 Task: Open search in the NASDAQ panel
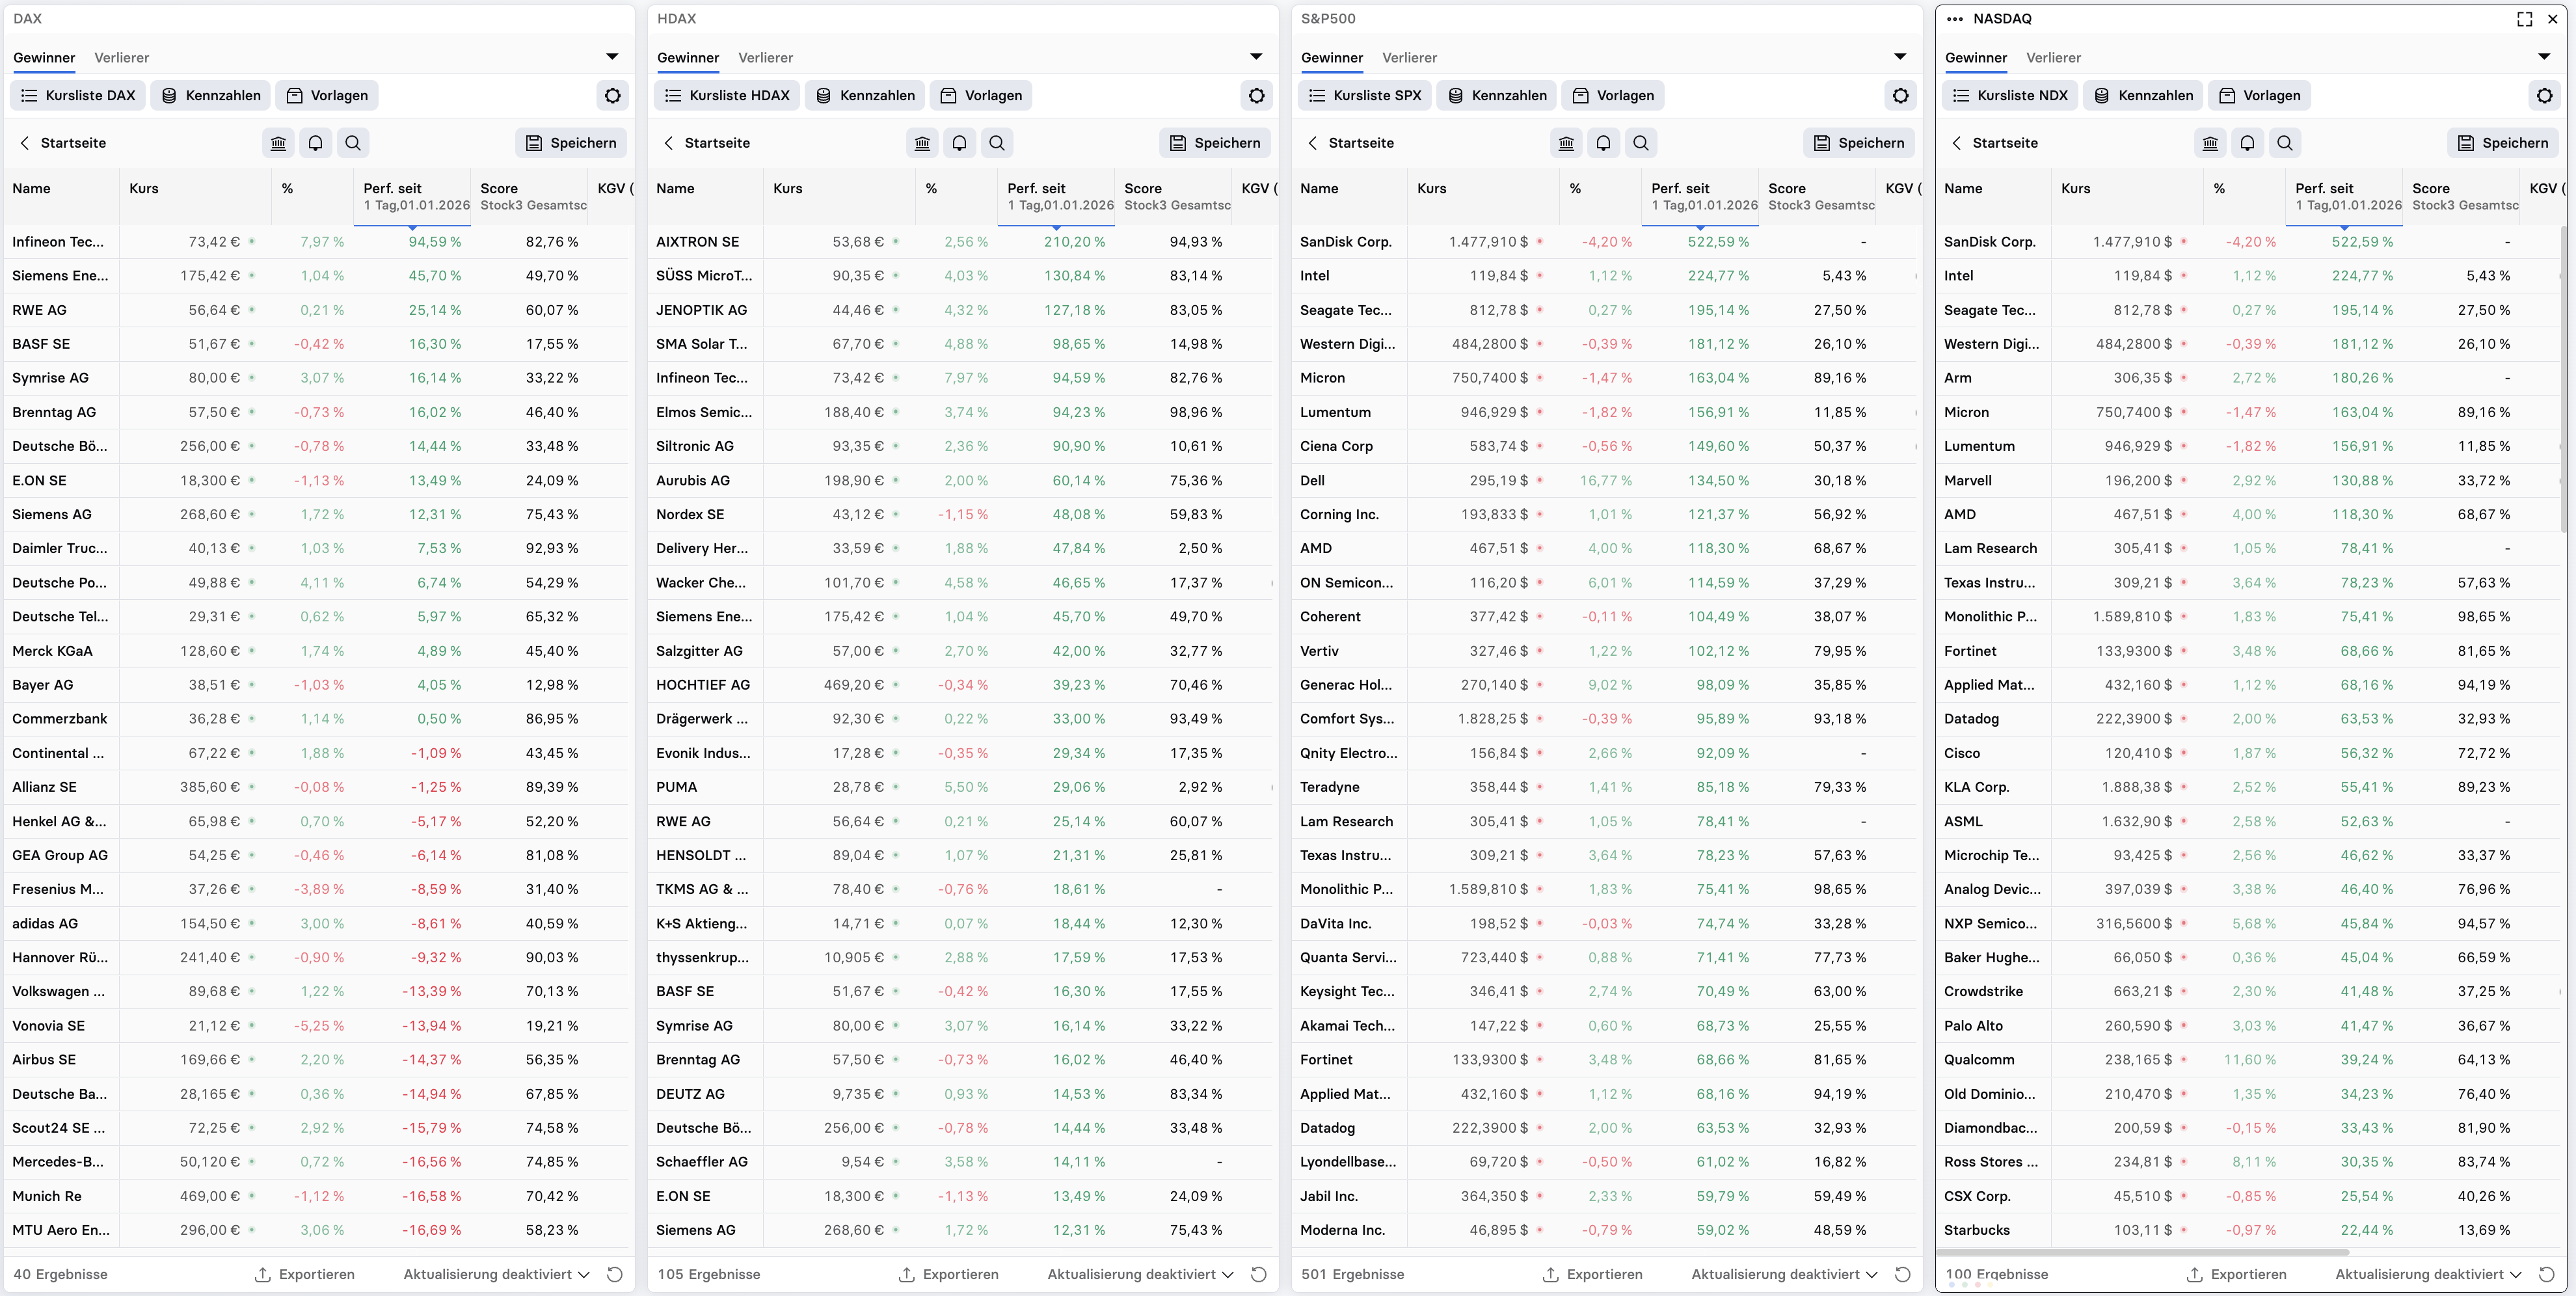pos(2285,143)
